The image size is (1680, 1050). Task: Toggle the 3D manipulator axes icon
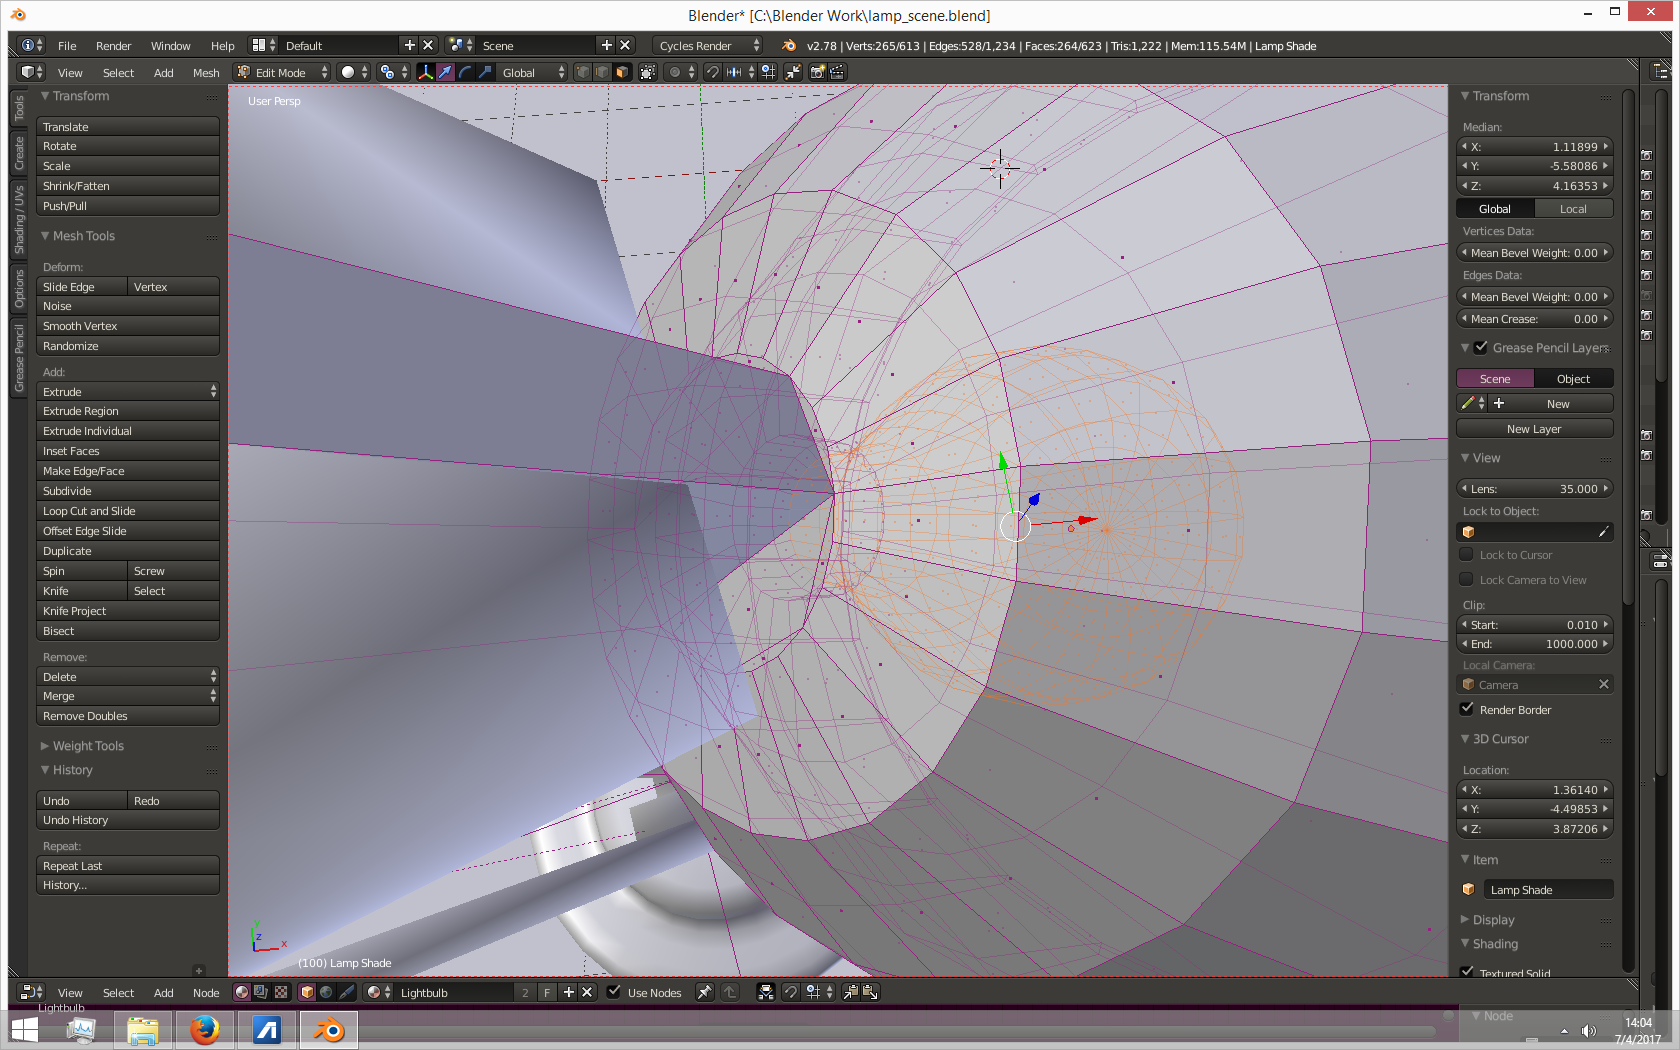[425, 72]
